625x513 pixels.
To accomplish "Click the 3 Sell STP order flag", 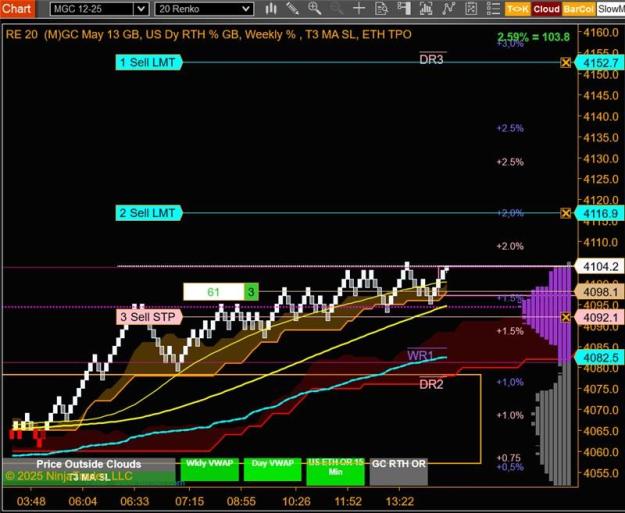I will 149,317.
